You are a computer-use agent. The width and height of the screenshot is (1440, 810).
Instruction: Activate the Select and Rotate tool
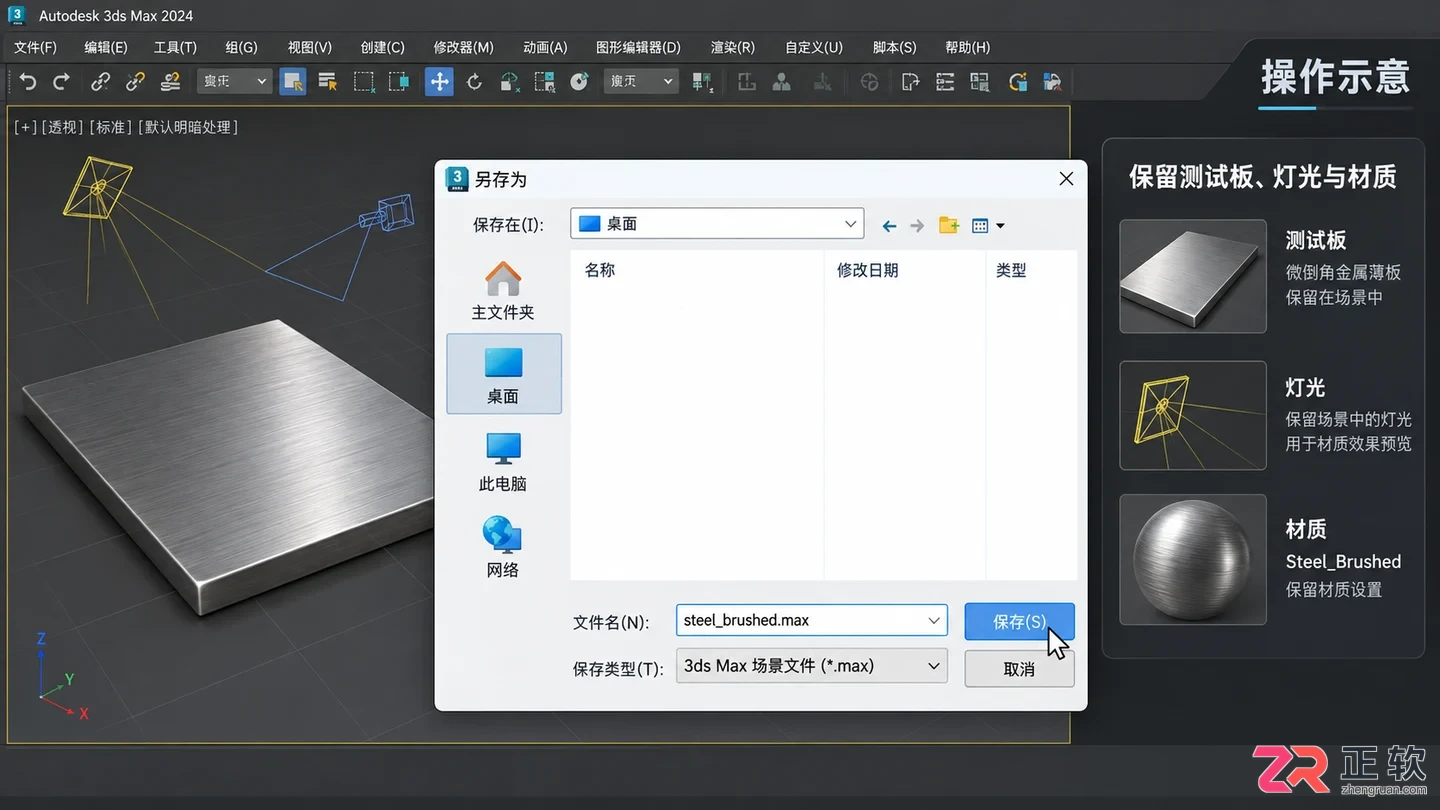[475, 82]
